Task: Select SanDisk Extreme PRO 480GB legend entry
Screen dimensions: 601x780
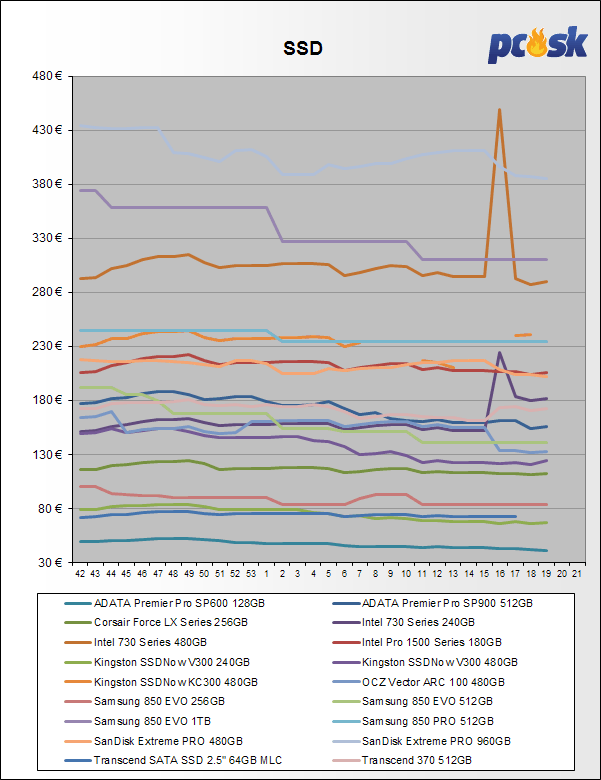Action: pyautogui.click(x=154, y=741)
